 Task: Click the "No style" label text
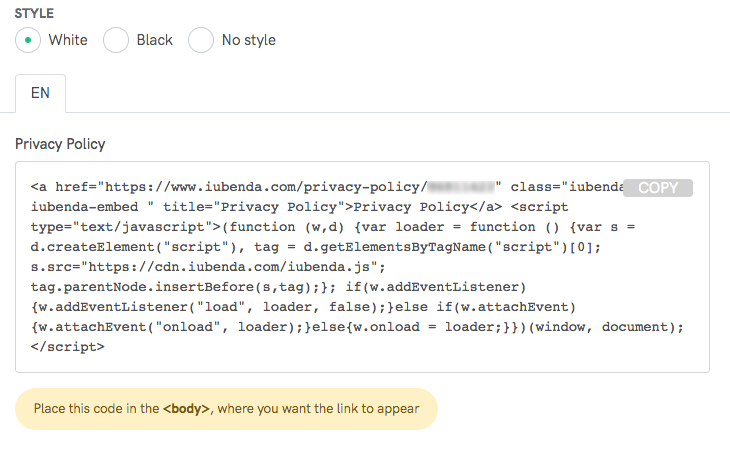coord(249,40)
